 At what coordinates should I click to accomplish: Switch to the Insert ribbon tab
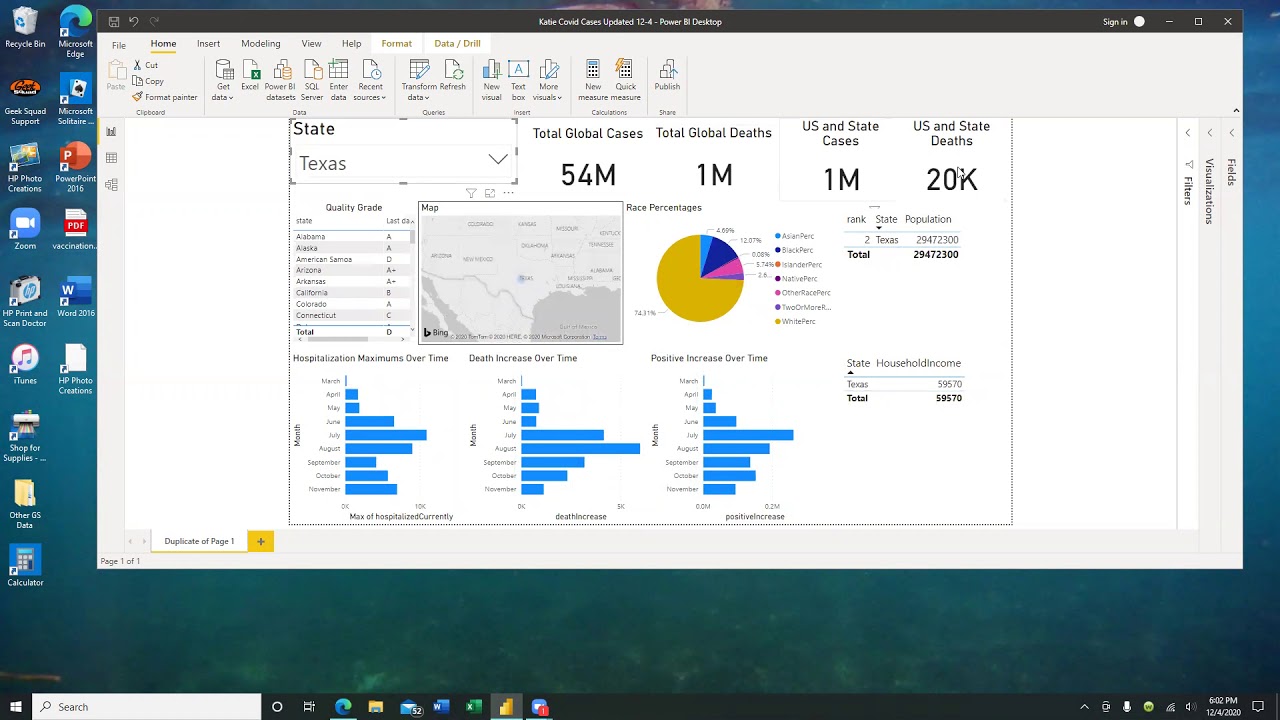tap(208, 44)
